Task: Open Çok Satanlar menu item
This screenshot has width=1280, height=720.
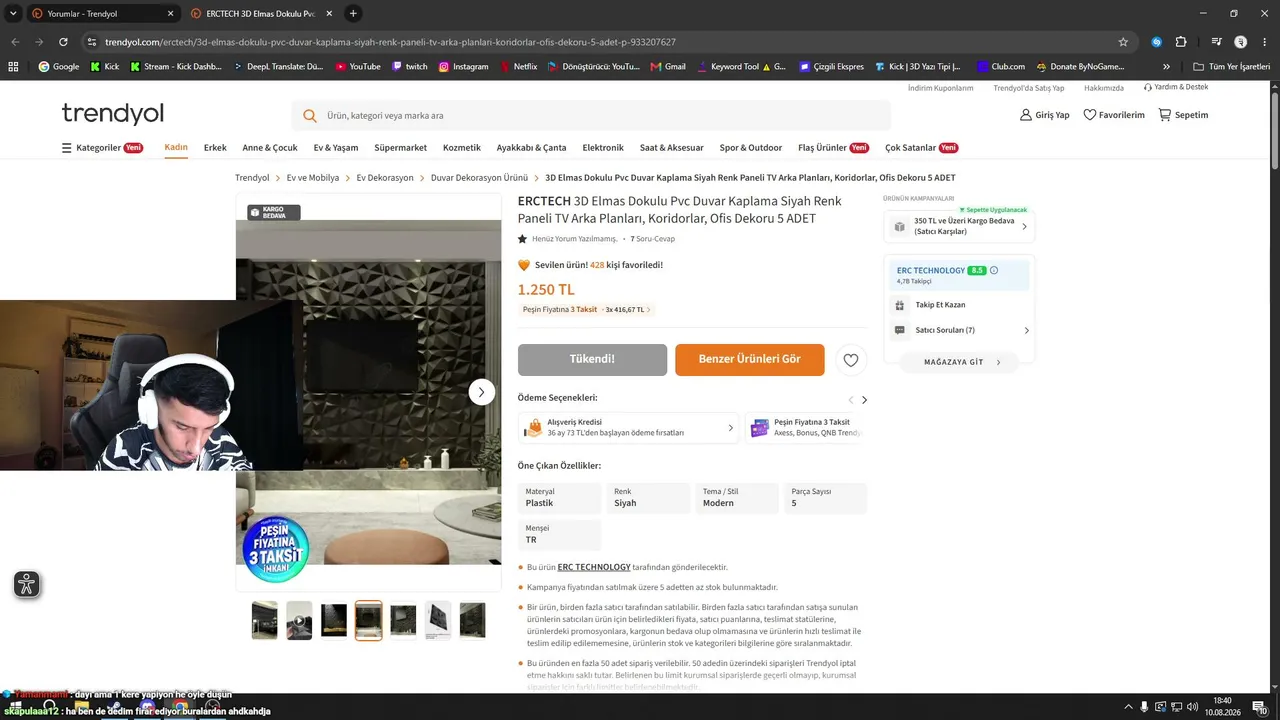Action: coord(921,148)
